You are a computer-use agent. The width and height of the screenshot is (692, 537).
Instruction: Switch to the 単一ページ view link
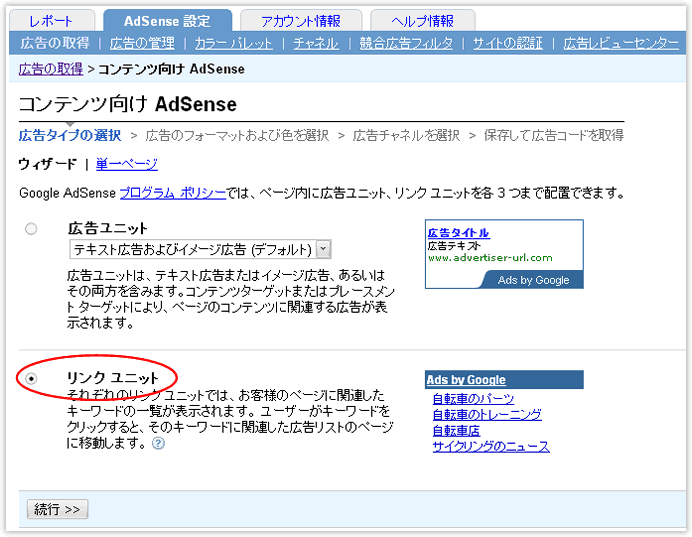point(126,164)
